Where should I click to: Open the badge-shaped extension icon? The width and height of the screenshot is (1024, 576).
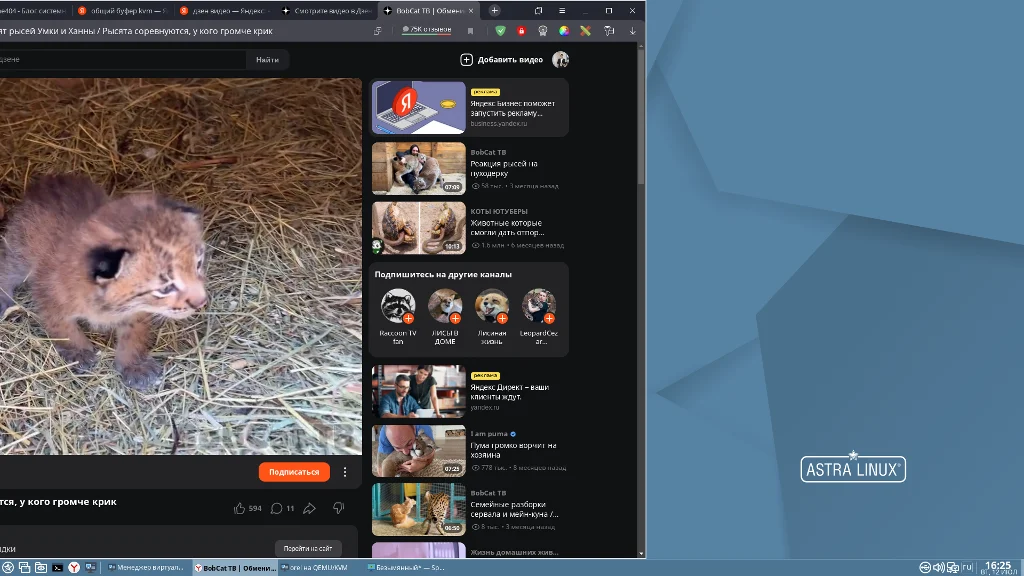543,31
